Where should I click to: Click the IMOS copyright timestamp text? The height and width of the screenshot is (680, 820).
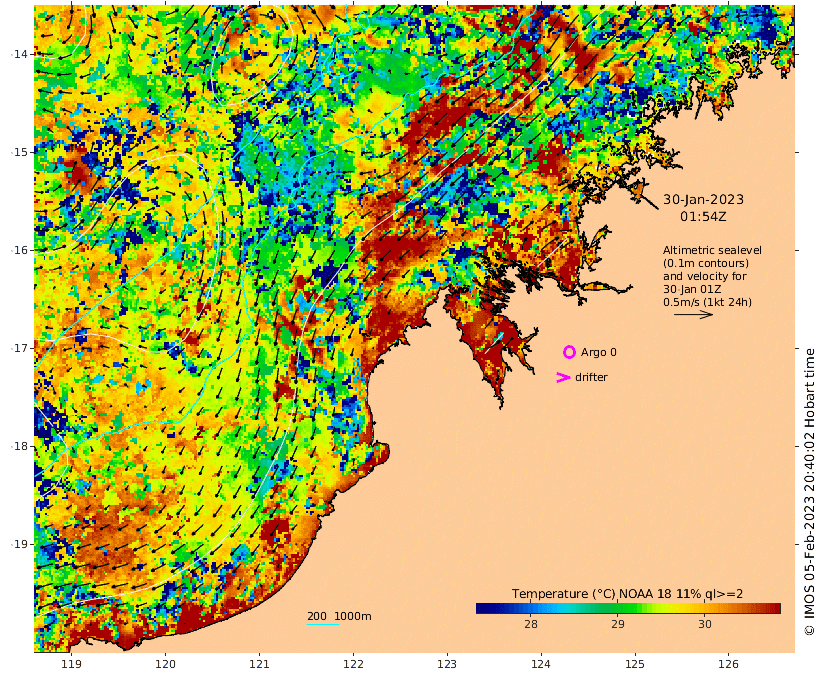[809, 492]
